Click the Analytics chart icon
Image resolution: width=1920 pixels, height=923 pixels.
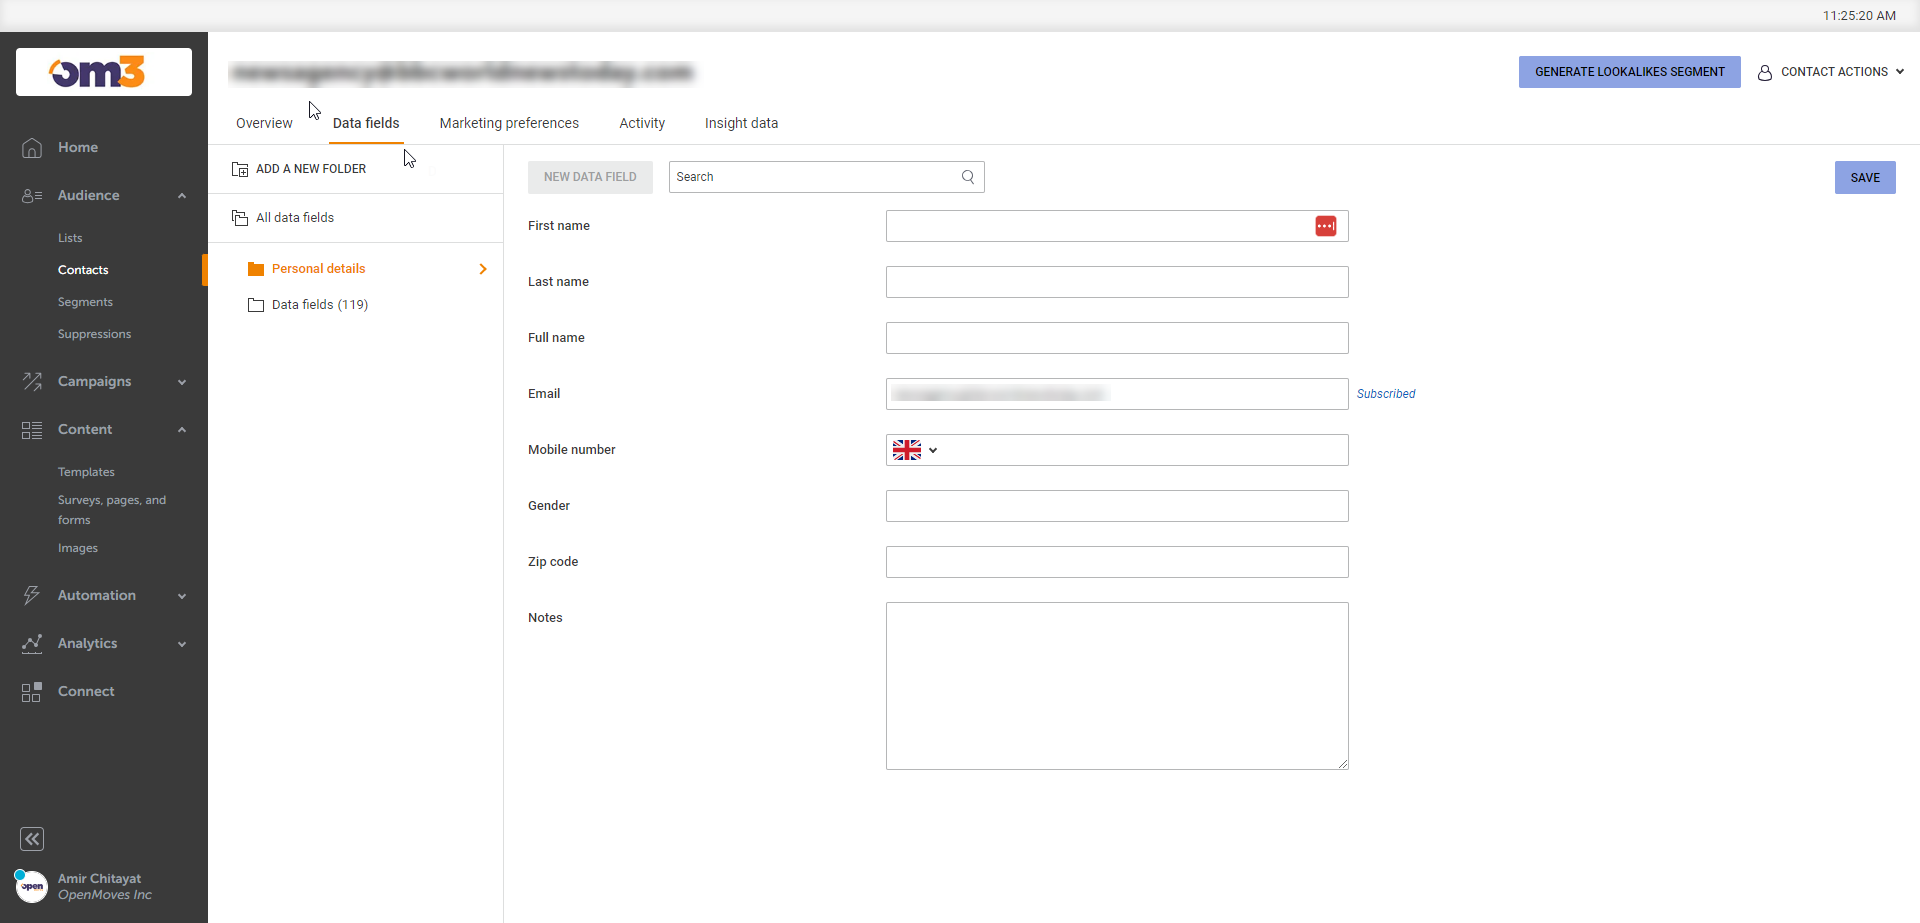pos(32,644)
